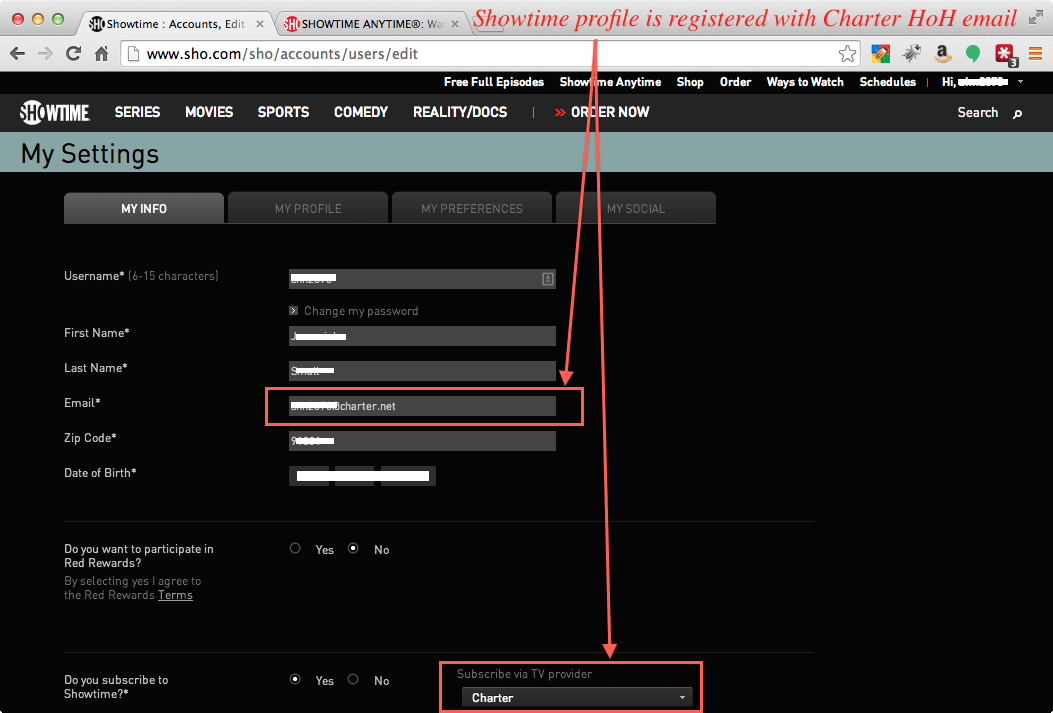Image resolution: width=1053 pixels, height=713 pixels.
Task: Select SPORTS in the navigation bar
Action: tap(283, 112)
